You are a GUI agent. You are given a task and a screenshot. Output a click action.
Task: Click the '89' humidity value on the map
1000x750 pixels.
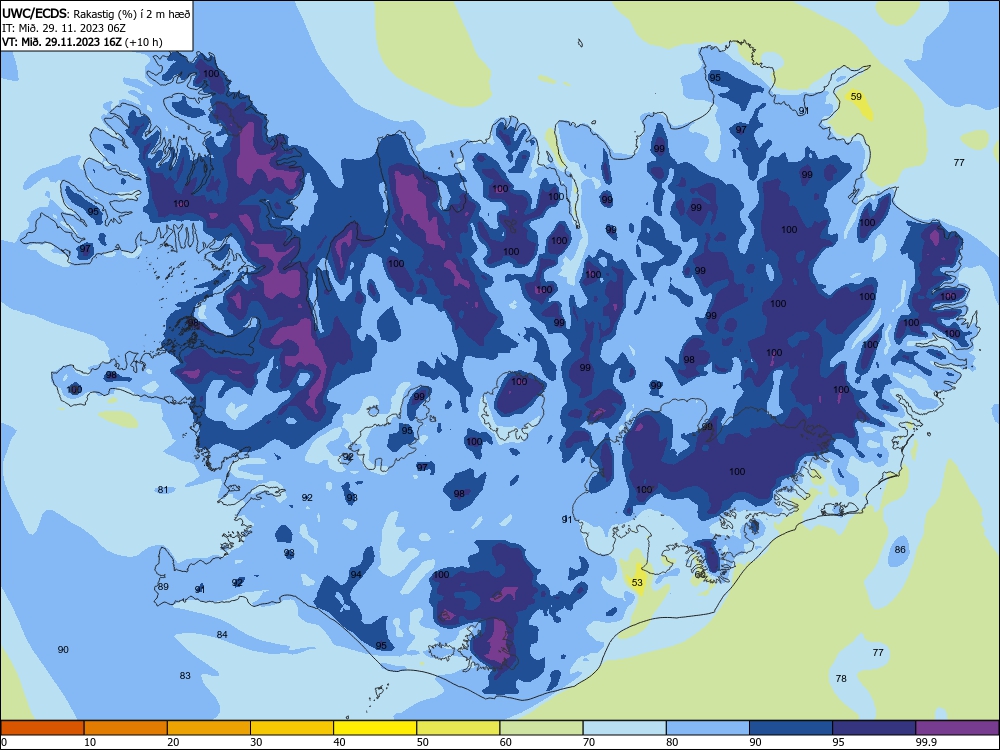pos(163,587)
